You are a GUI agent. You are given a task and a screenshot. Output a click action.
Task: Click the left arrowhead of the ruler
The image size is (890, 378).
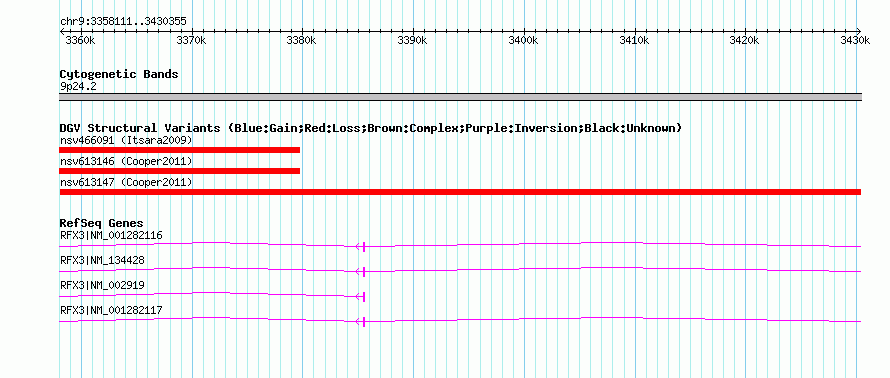62,31
